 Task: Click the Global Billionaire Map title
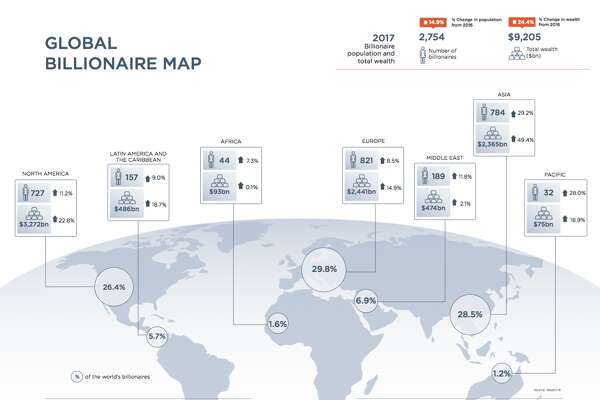(123, 53)
